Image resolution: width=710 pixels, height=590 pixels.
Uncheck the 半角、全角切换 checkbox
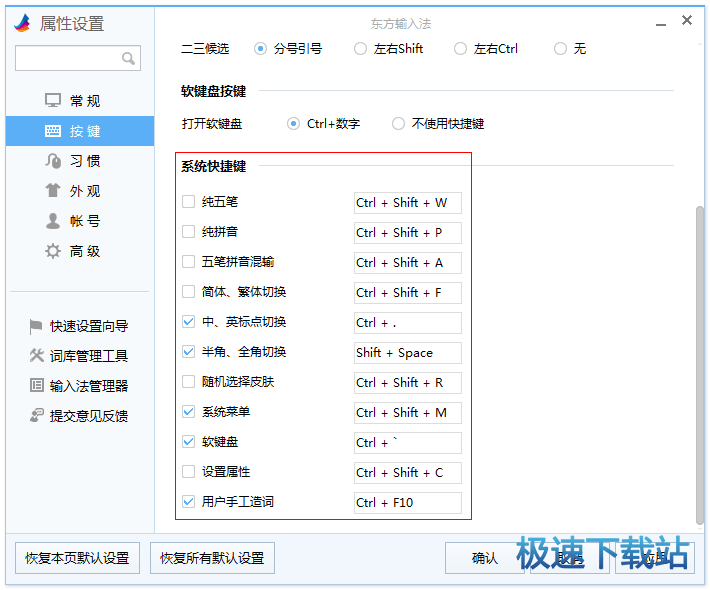188,351
